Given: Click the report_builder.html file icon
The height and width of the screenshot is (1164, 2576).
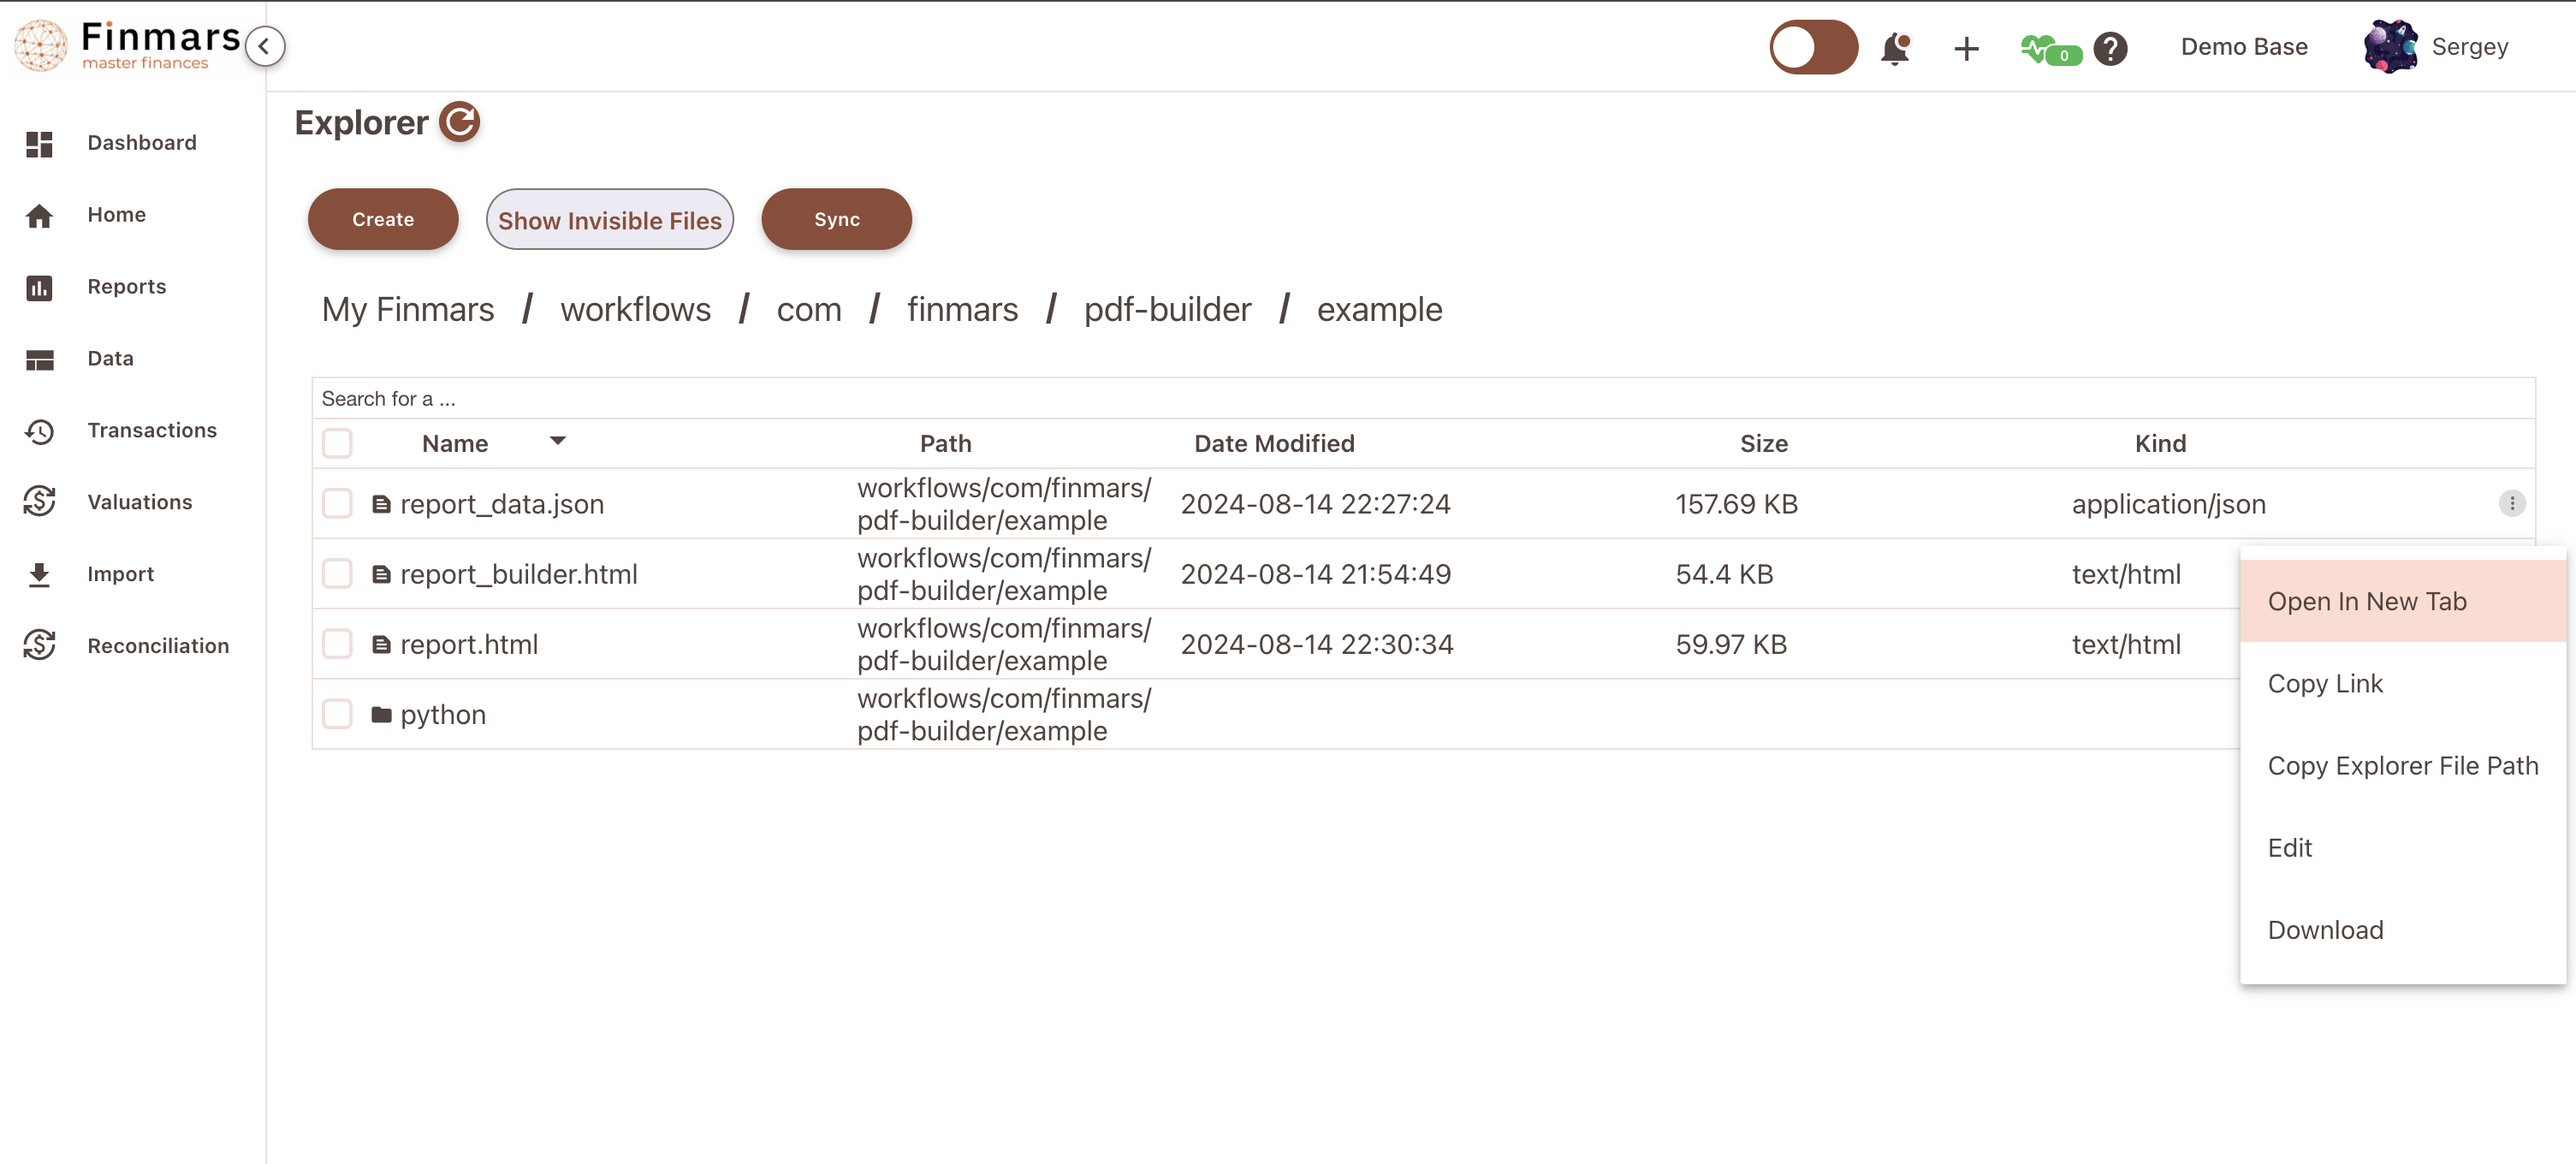Looking at the screenshot, I should point(381,575).
